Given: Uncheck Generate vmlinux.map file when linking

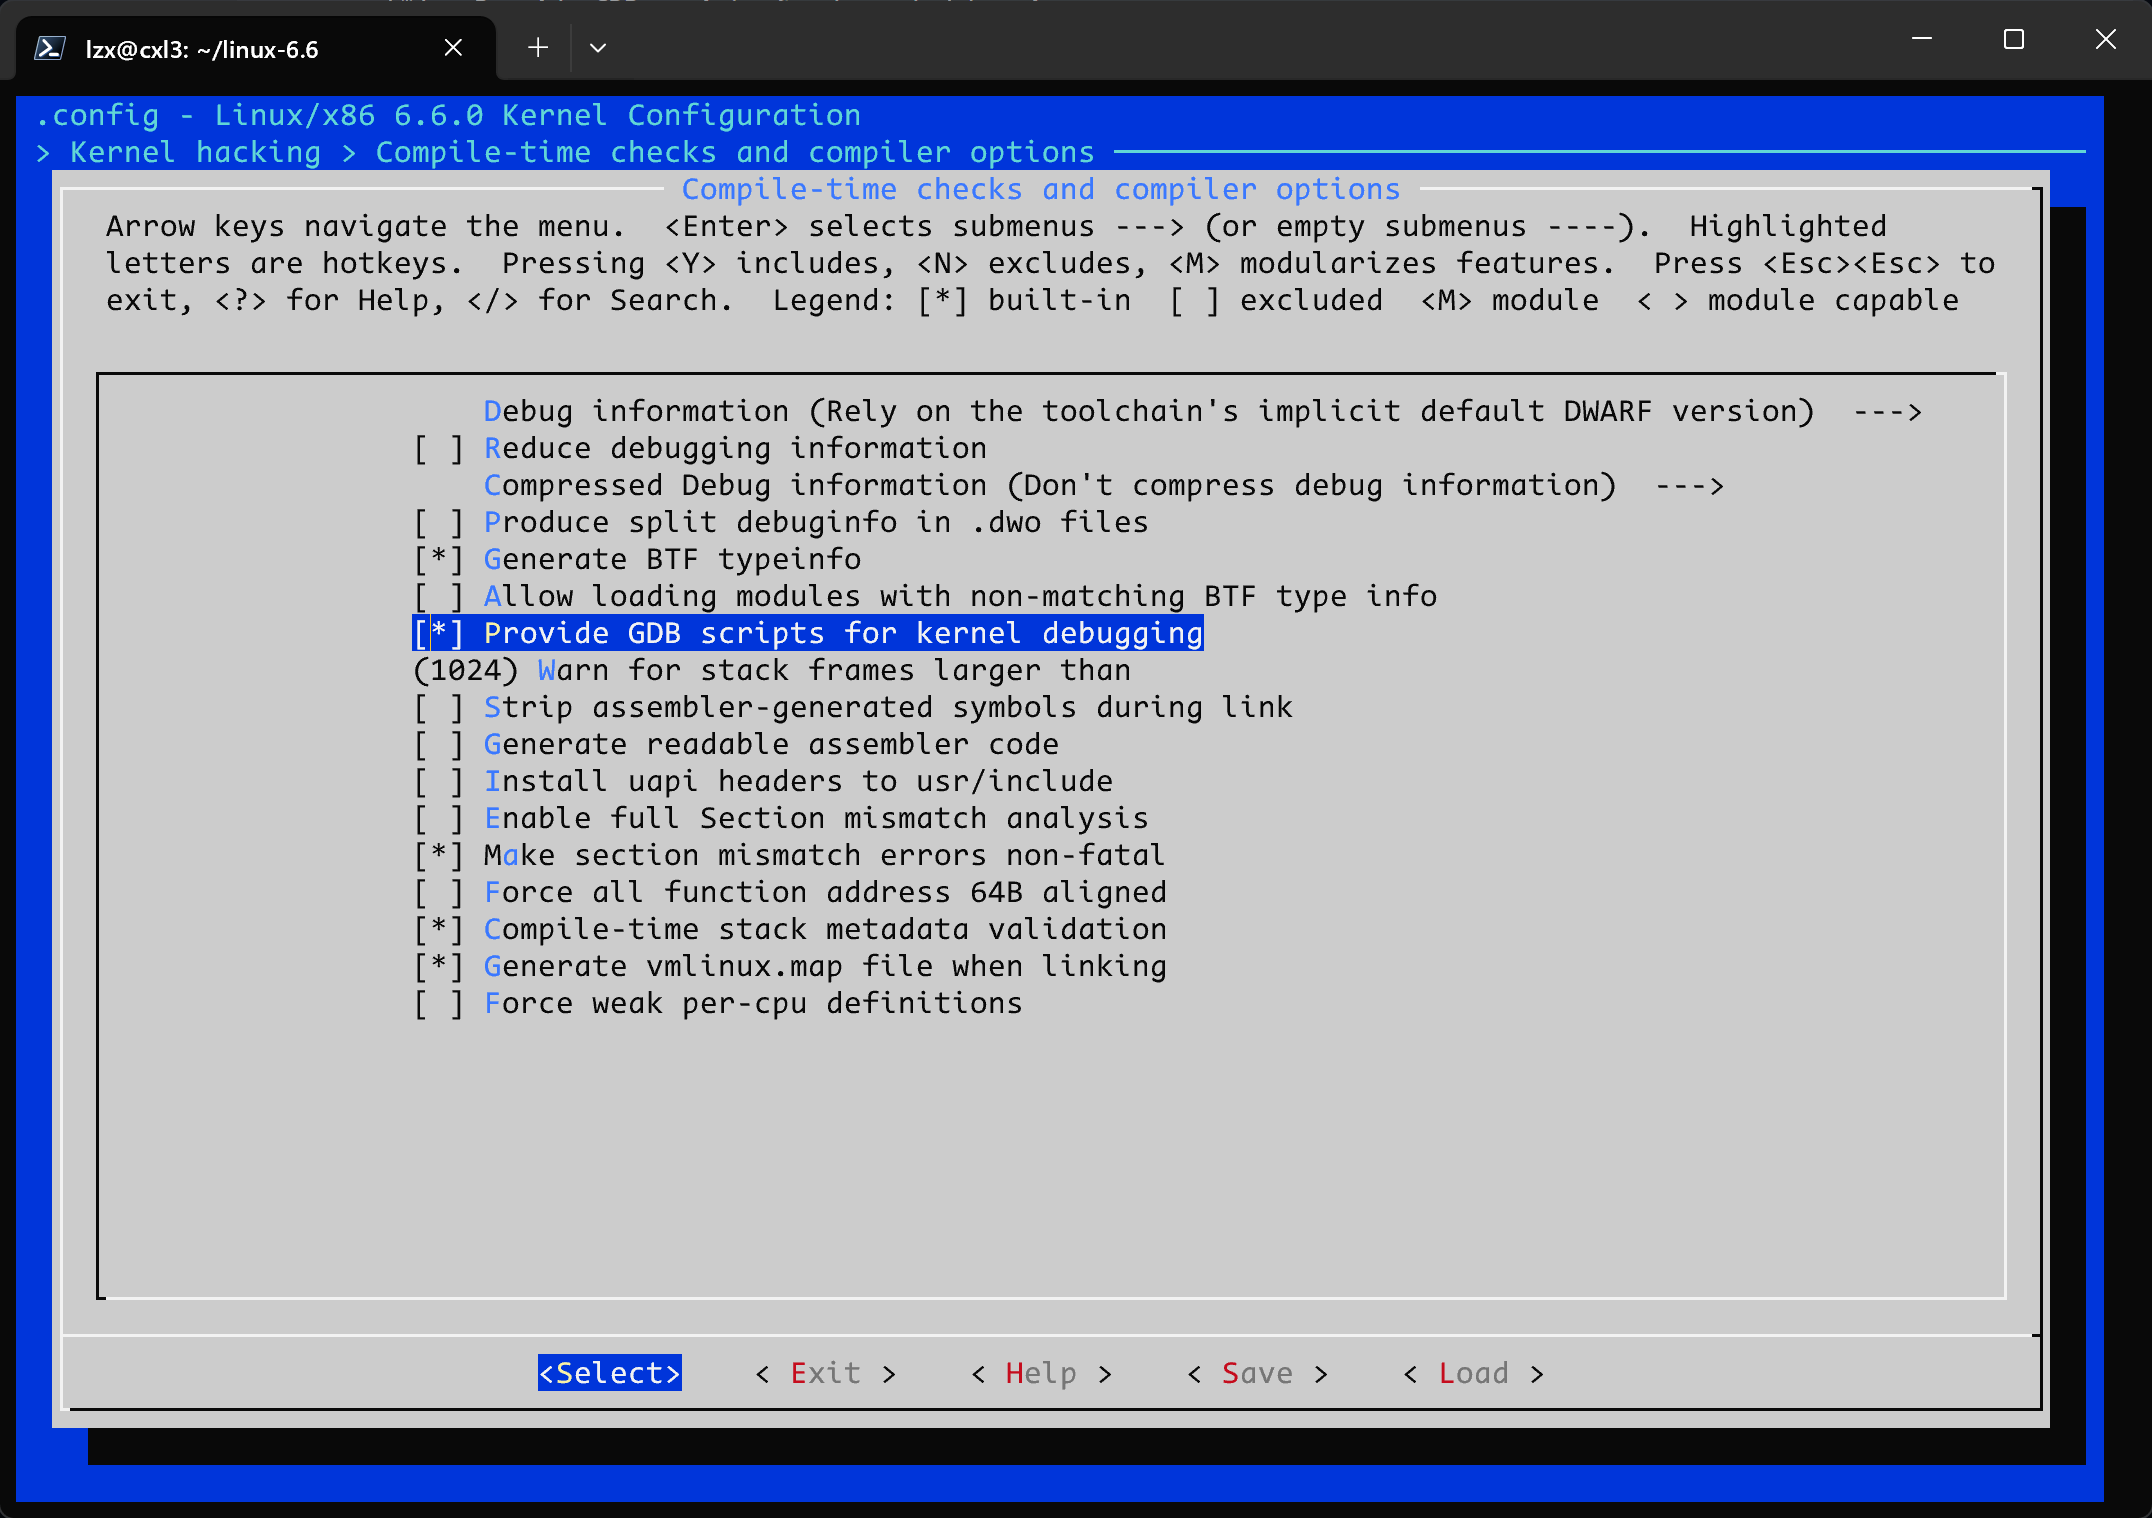Looking at the screenshot, I should [439, 966].
